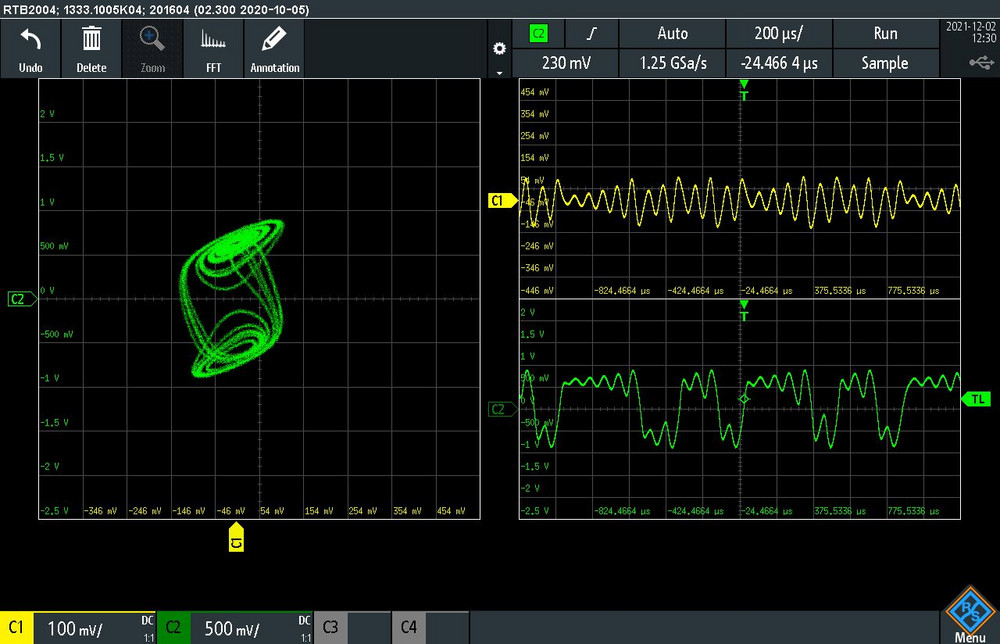1000x644 pixels.
Task: Click the 775.5336 µs label in the upper waveform
Action: 913,290
